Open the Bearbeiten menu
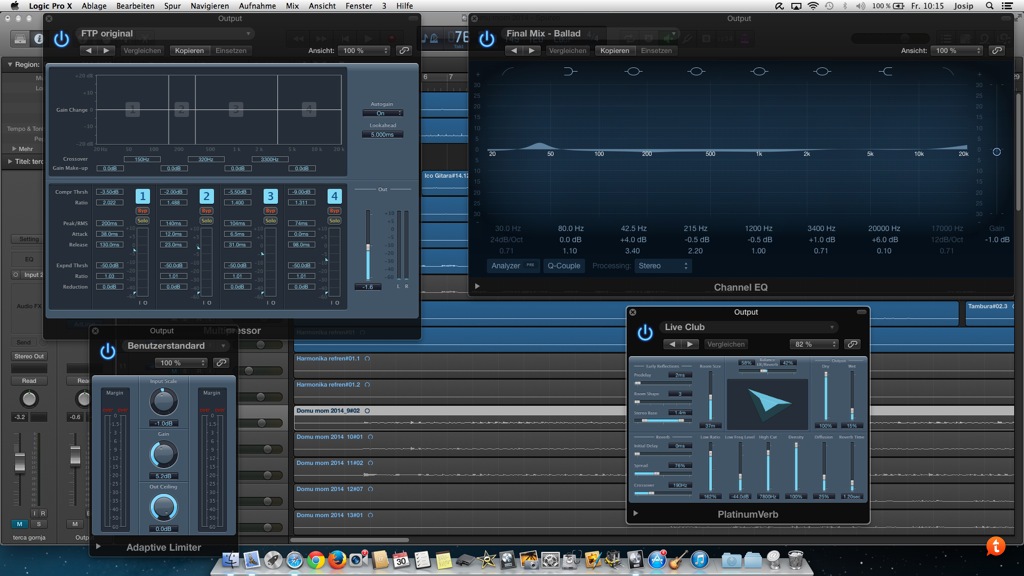The image size is (1024, 576). click(135, 6)
